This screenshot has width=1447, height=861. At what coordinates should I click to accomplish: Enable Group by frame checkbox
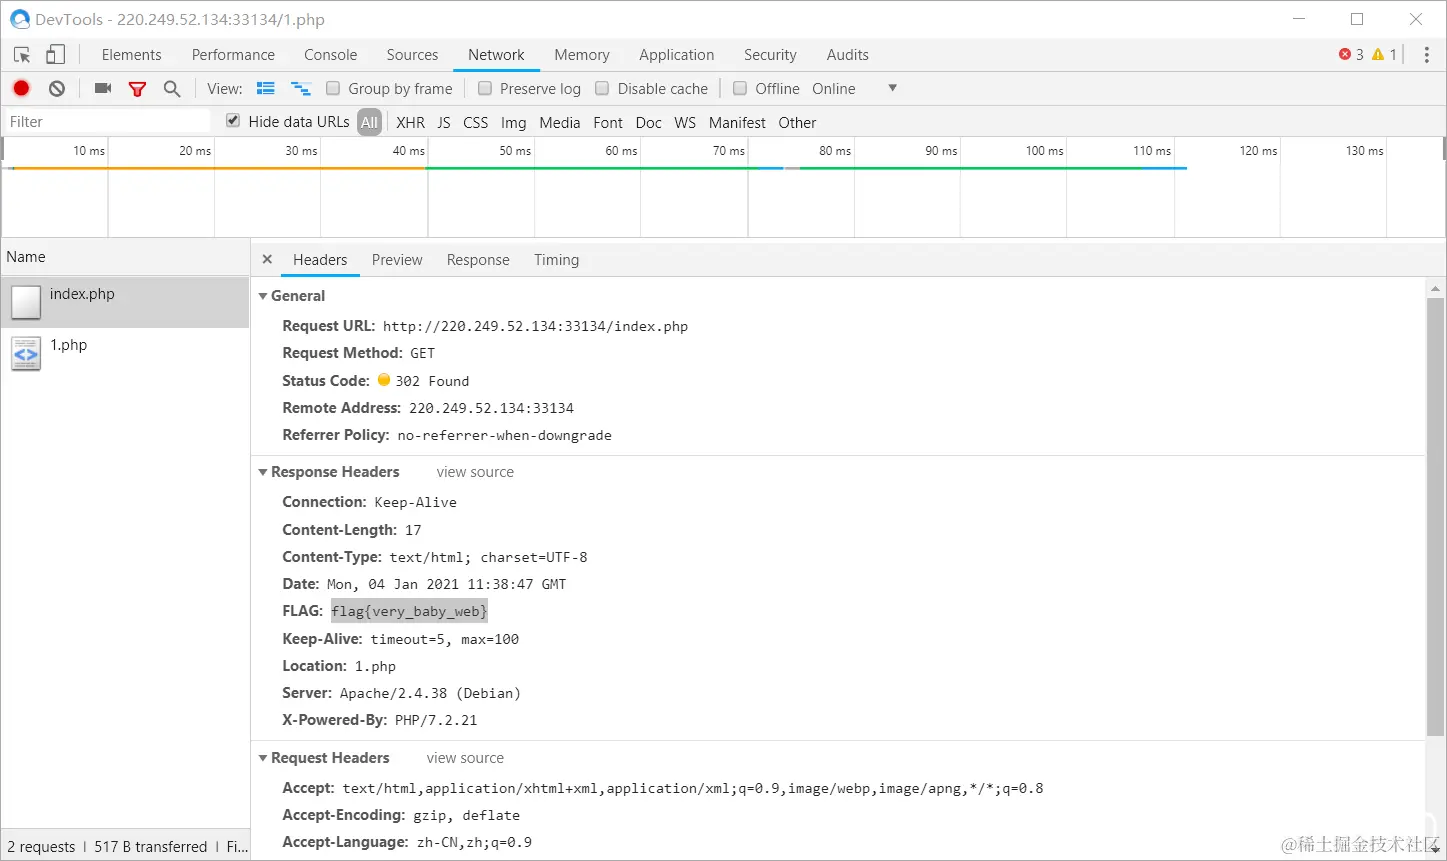pos(333,88)
